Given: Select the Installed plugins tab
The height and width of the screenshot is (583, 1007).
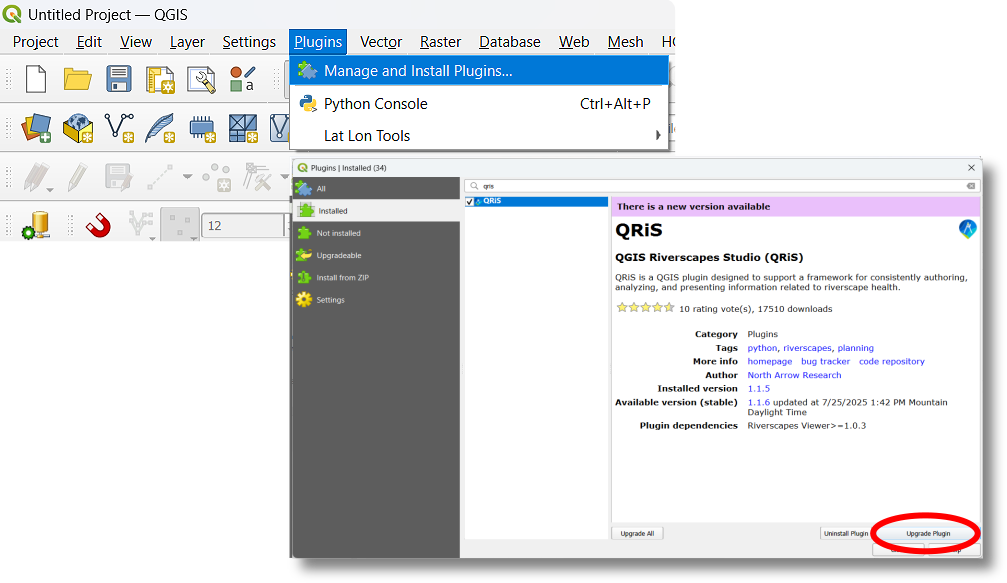Looking at the screenshot, I should (x=376, y=211).
